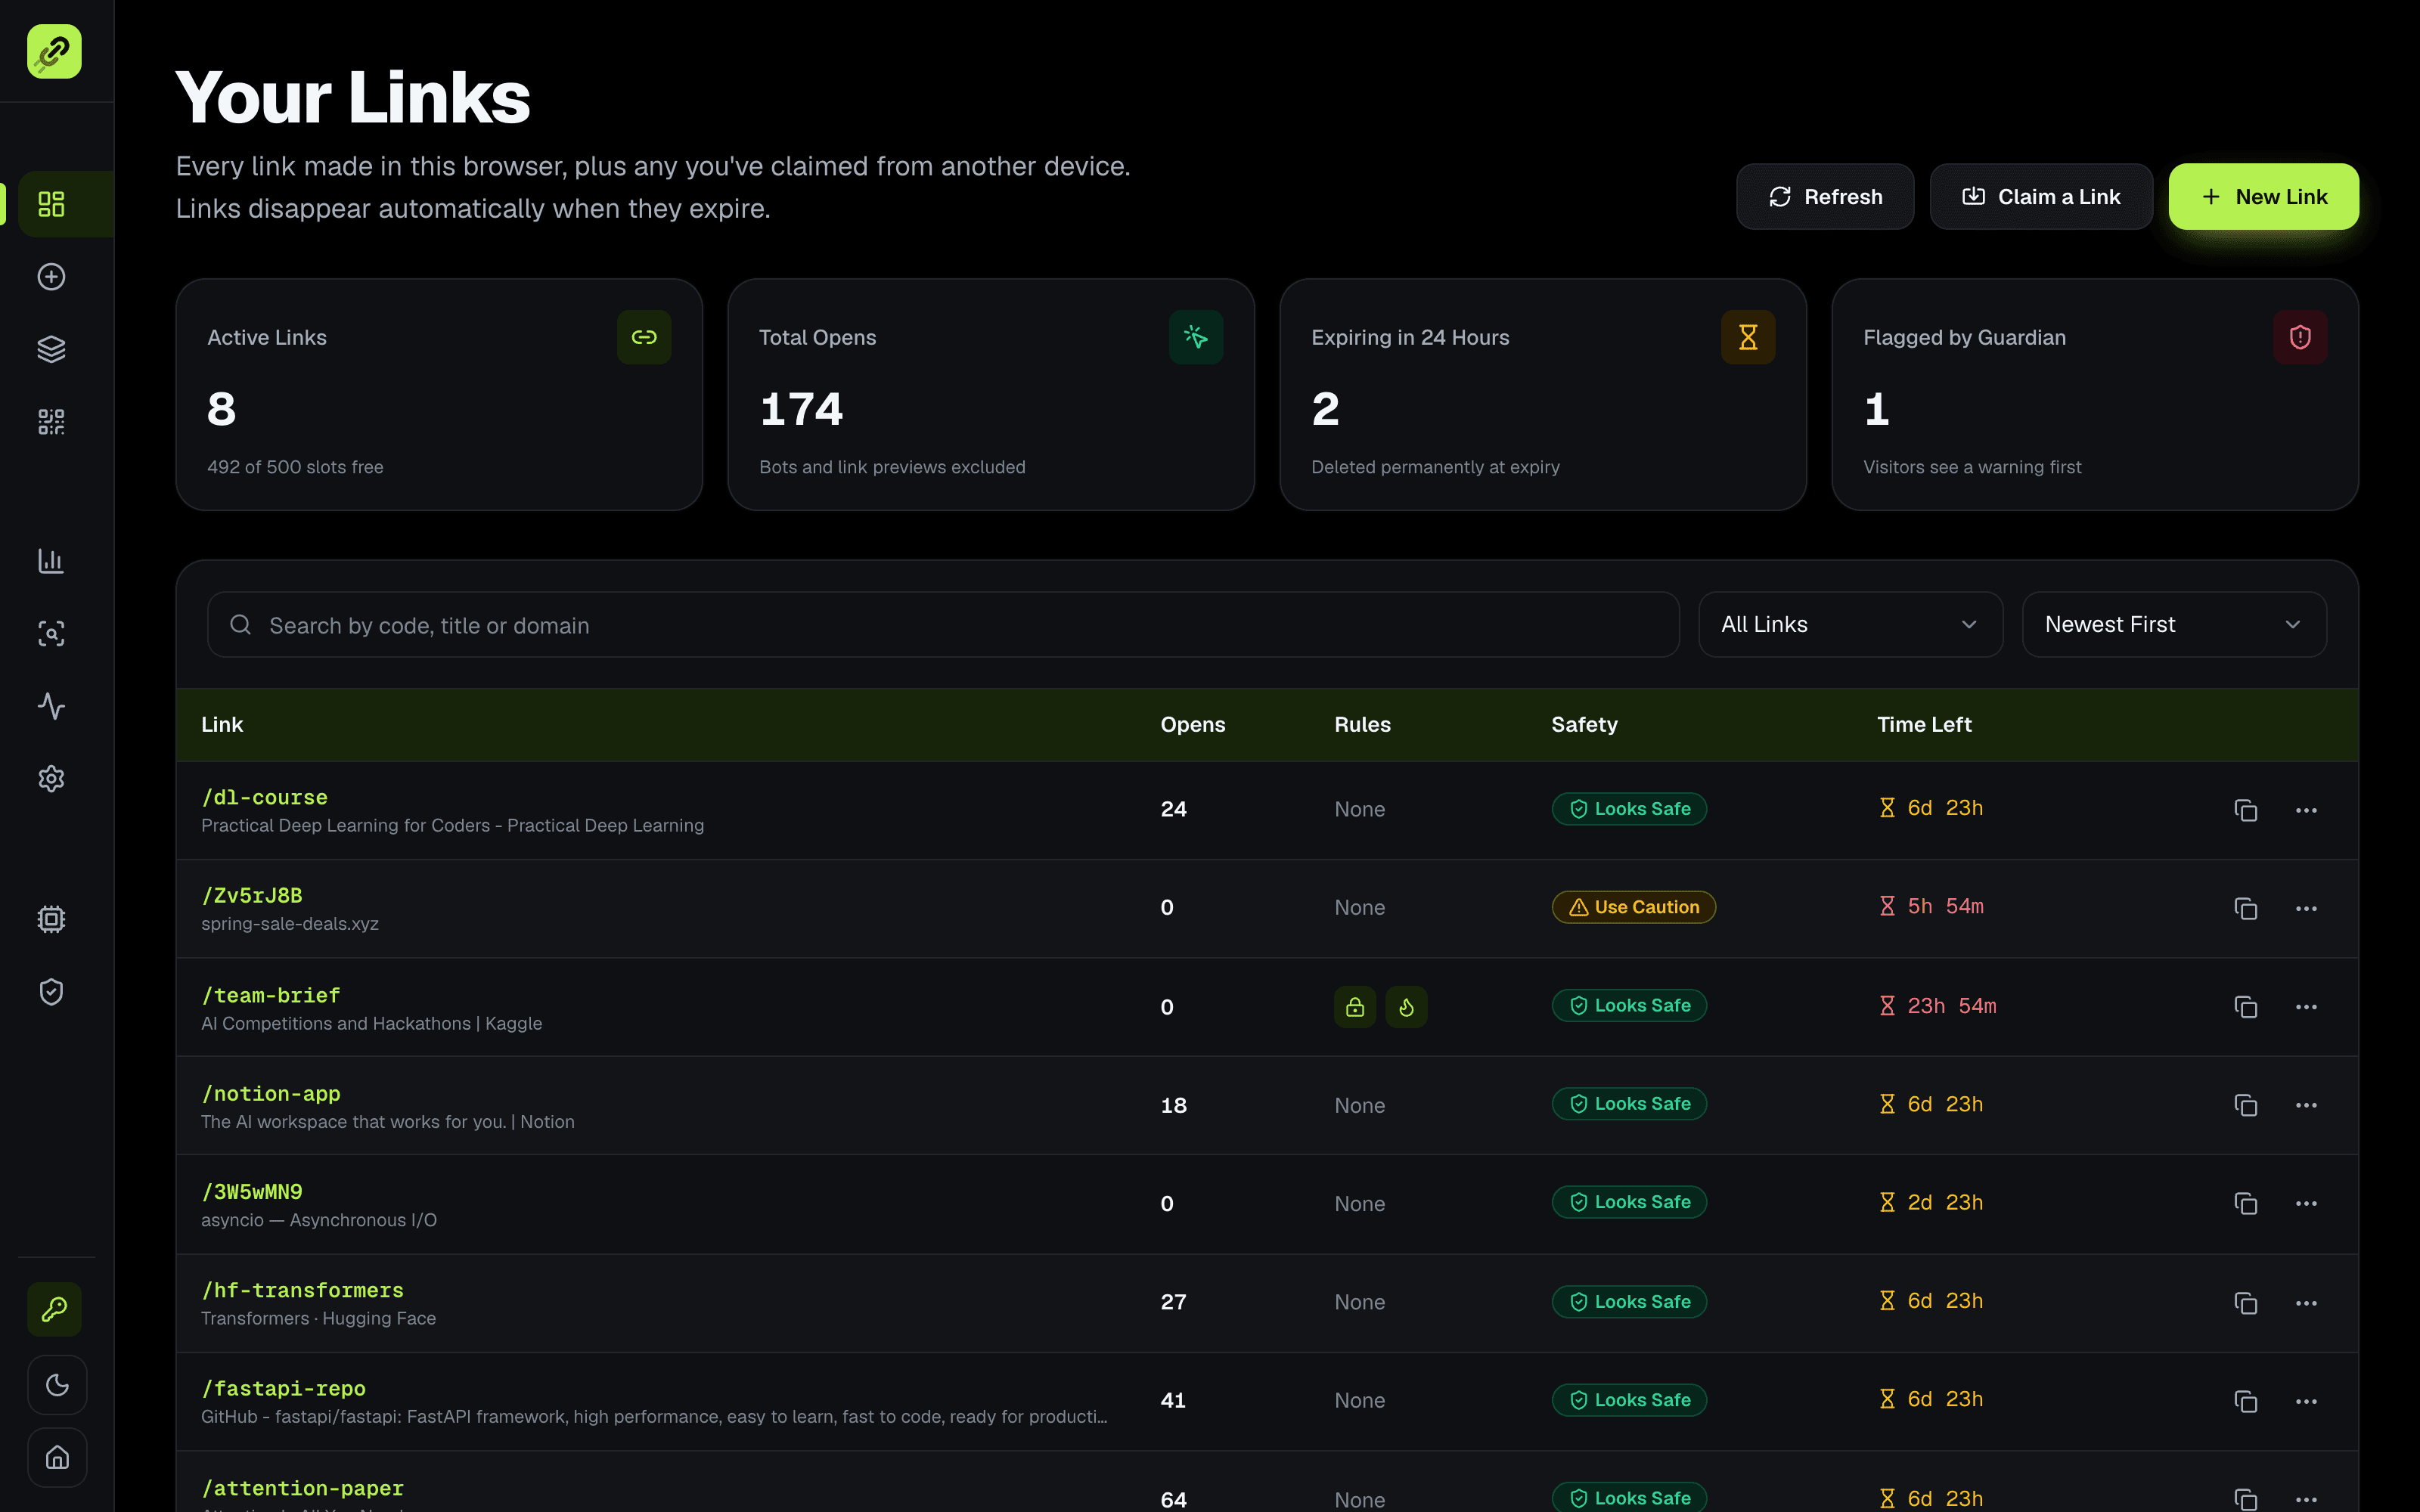
Task: Click the Link column header
Action: (222, 724)
